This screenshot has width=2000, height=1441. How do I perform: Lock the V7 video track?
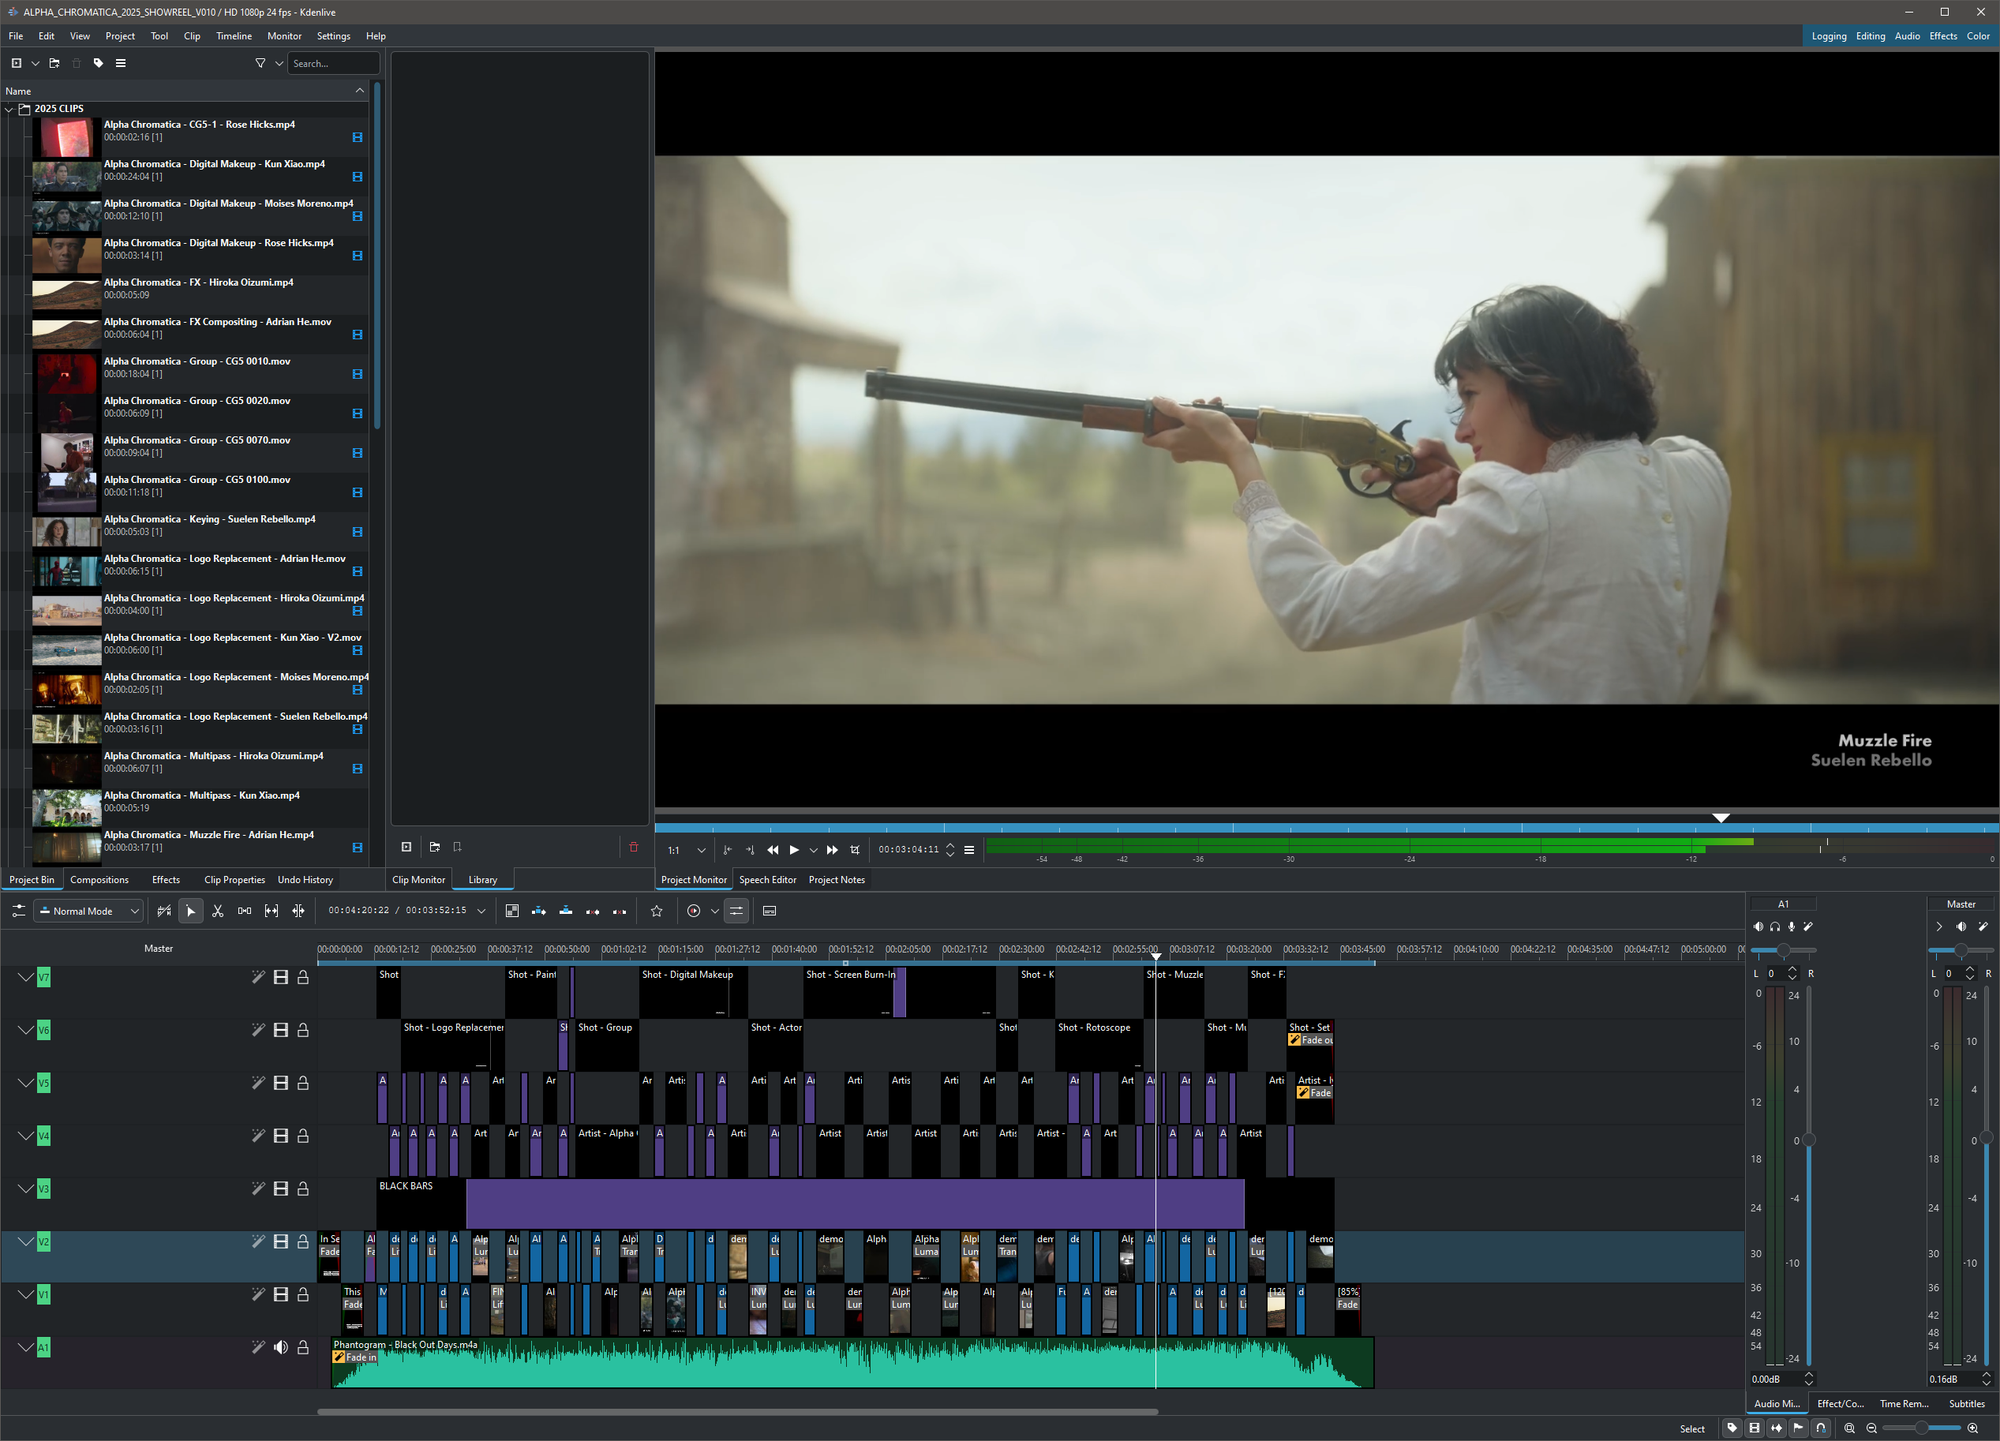tap(303, 977)
